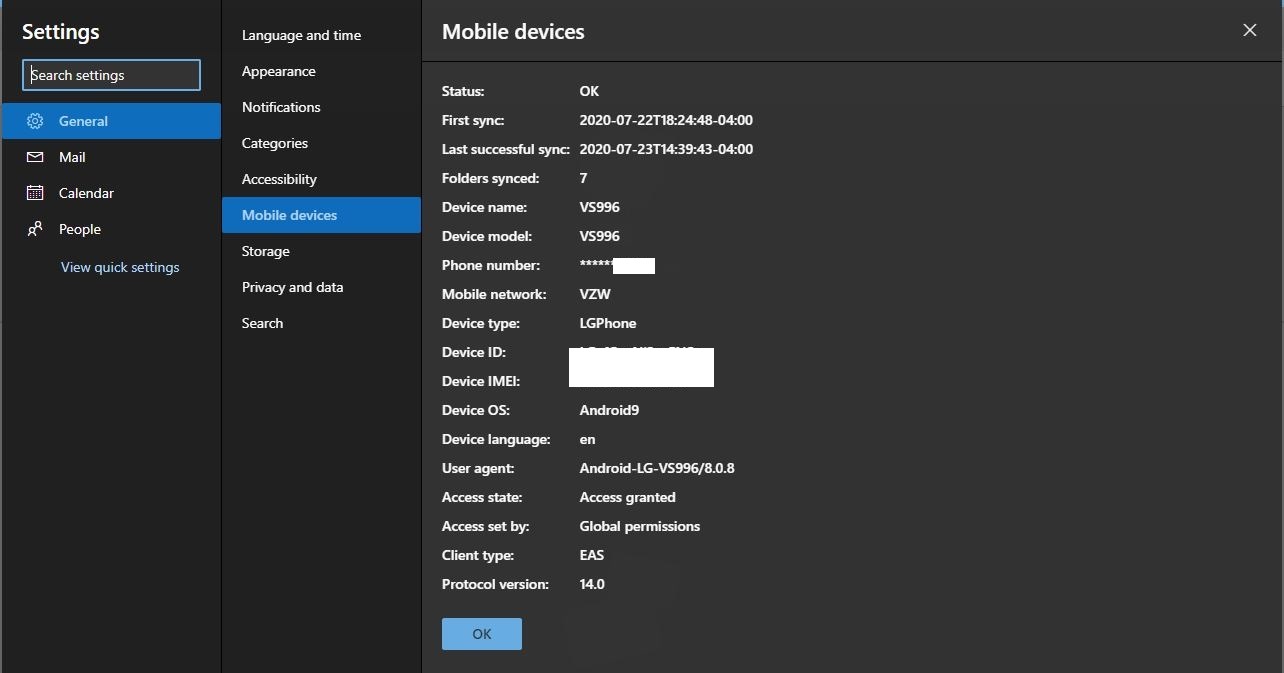Click the User agent label
Screen dimensions: 1284x673
point(478,468)
